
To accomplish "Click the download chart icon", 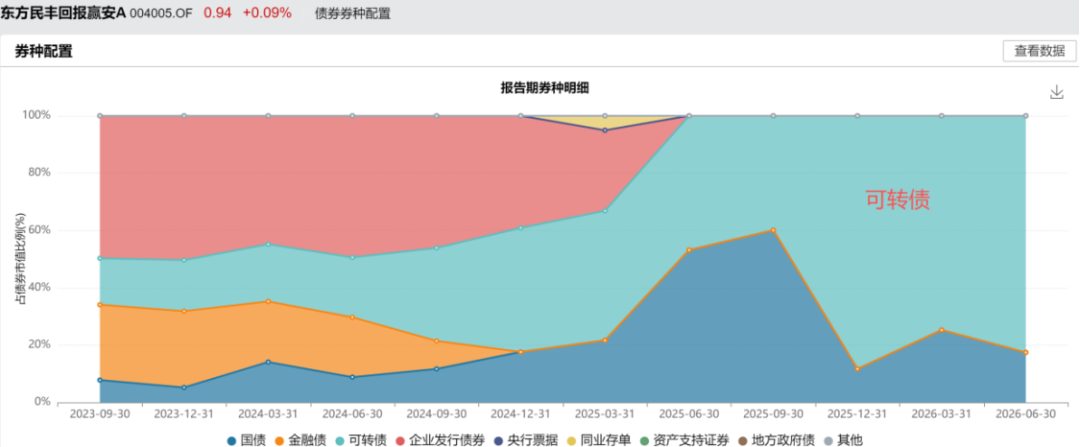I will tap(1056, 92).
